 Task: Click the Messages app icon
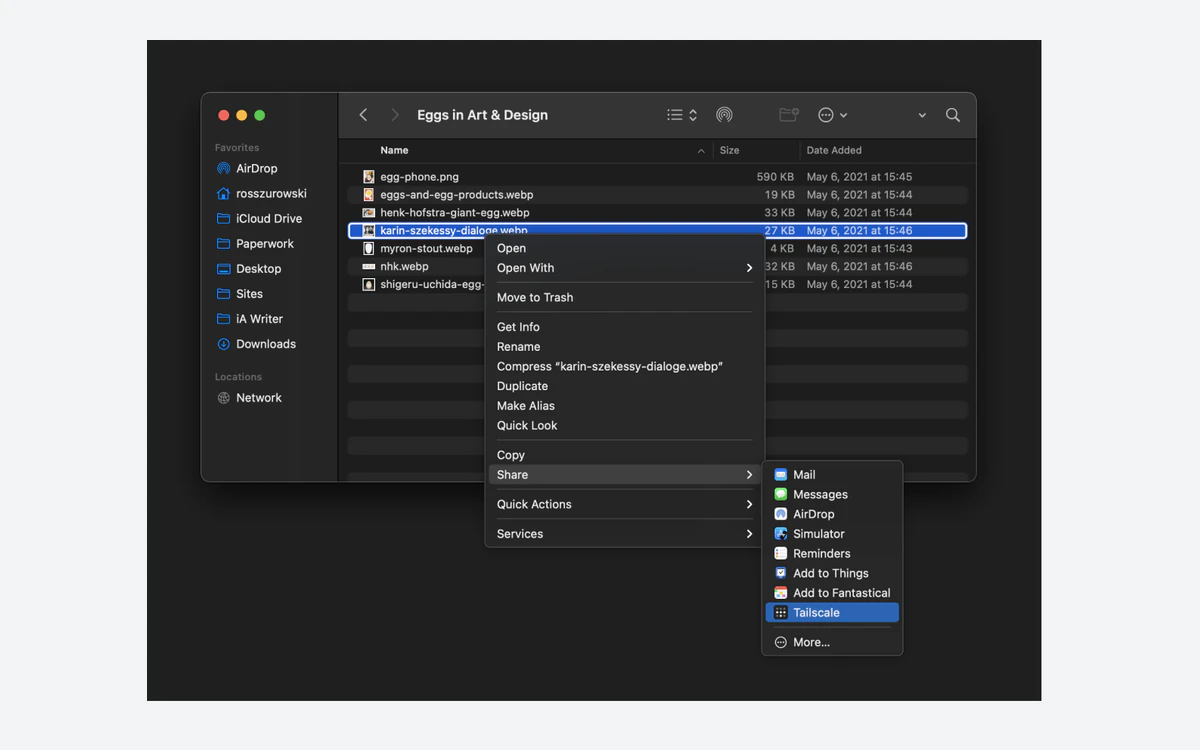pos(781,495)
